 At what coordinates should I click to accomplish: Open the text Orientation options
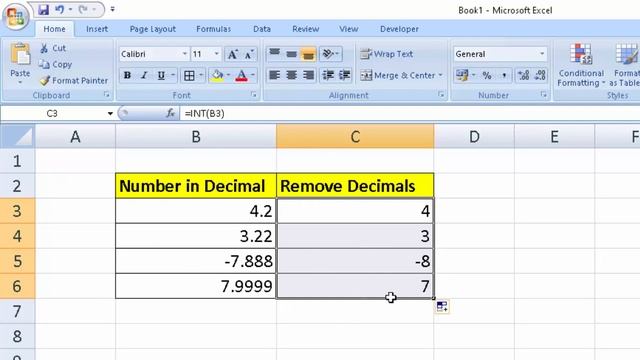click(x=330, y=53)
